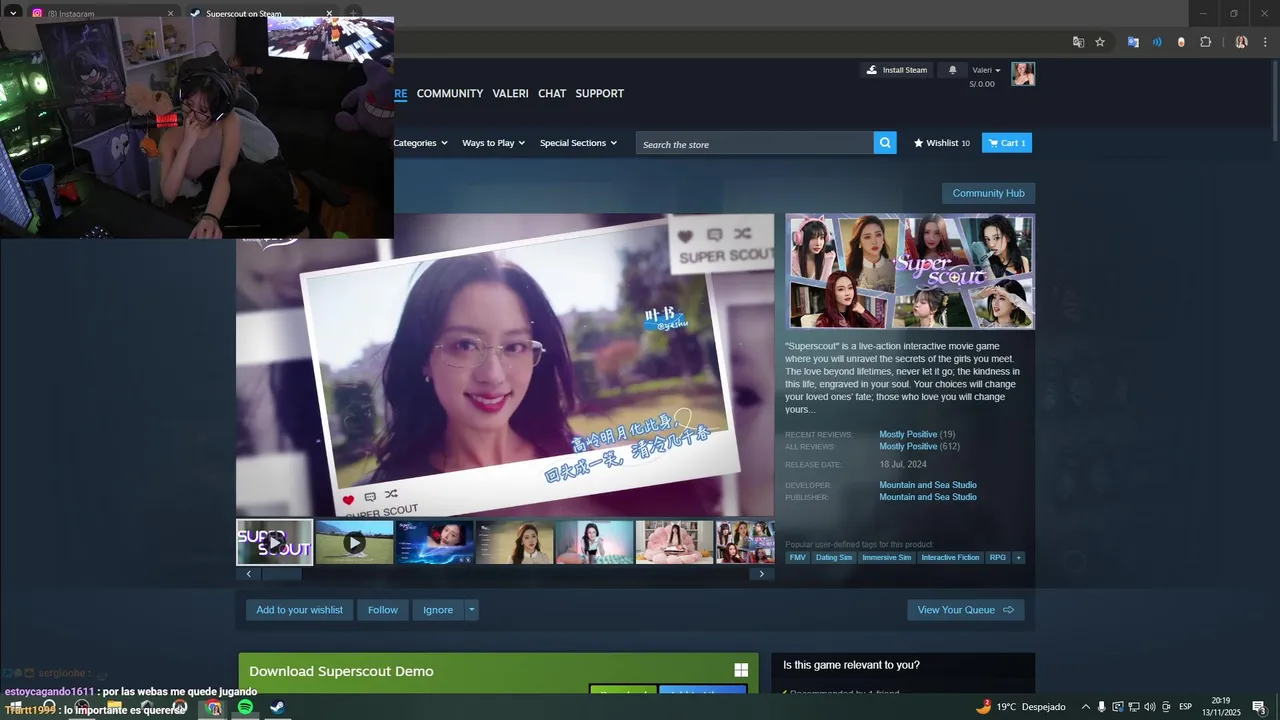Open the weather widget 19°C Despejado
The width and height of the screenshot is (1280, 720).
point(1021,707)
